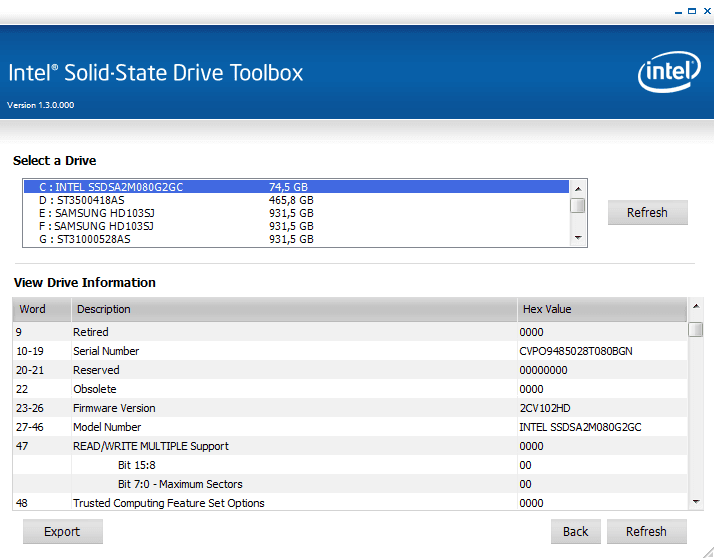Select Trusted Computing Feature Set Options row
This screenshot has width=714, height=558.
(350, 503)
